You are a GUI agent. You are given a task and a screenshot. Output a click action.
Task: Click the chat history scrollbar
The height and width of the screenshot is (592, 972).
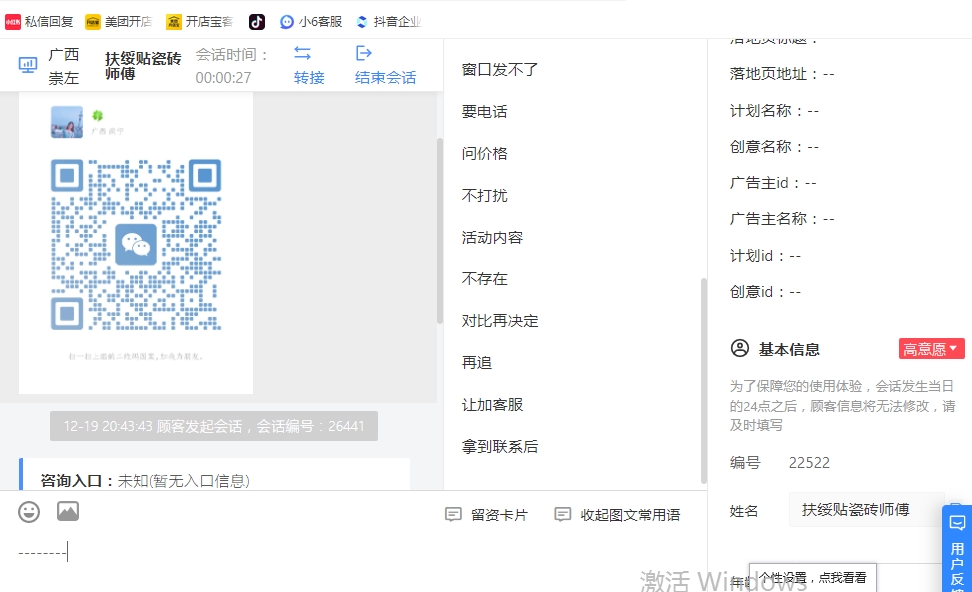(440, 231)
